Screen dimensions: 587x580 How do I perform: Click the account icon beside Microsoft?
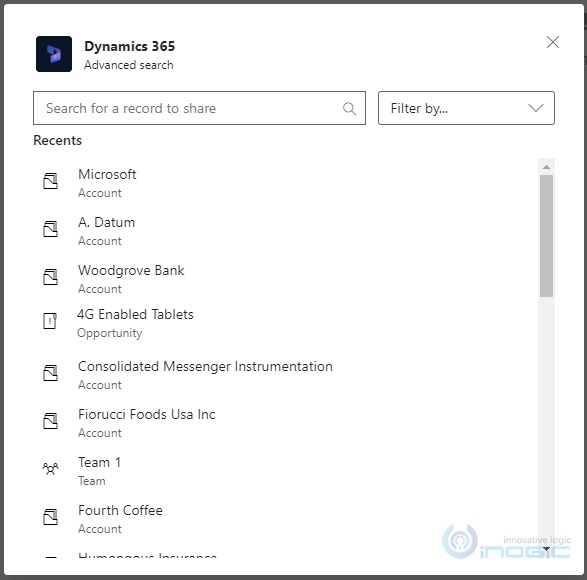tap(50, 181)
